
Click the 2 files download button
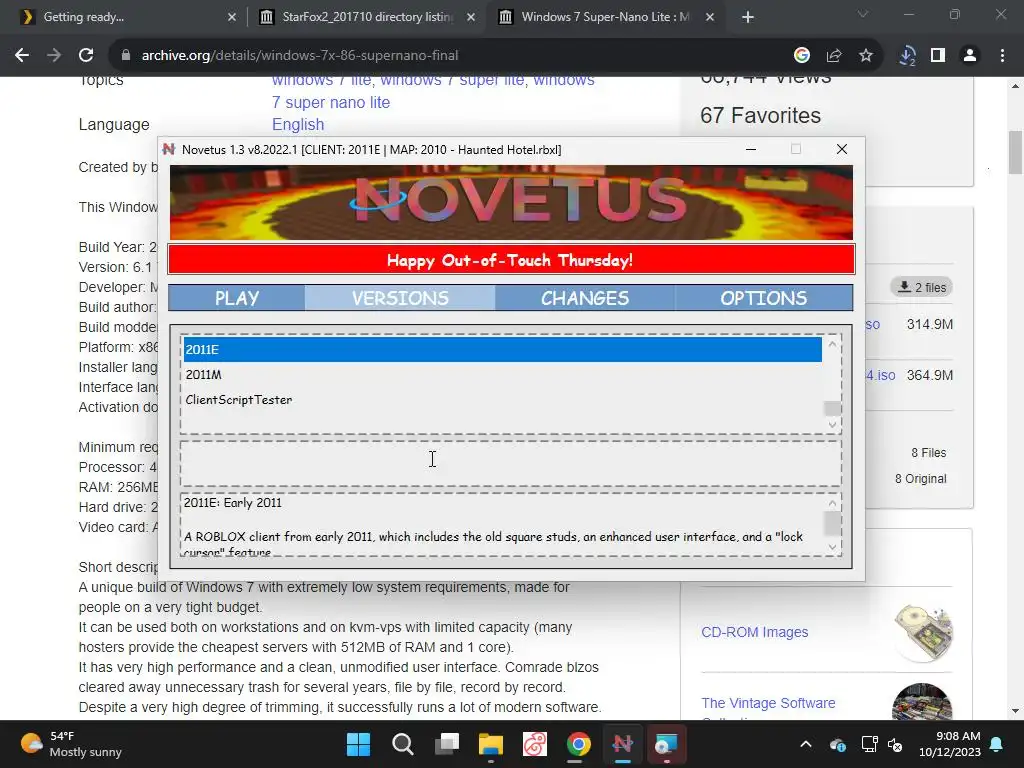click(921, 287)
